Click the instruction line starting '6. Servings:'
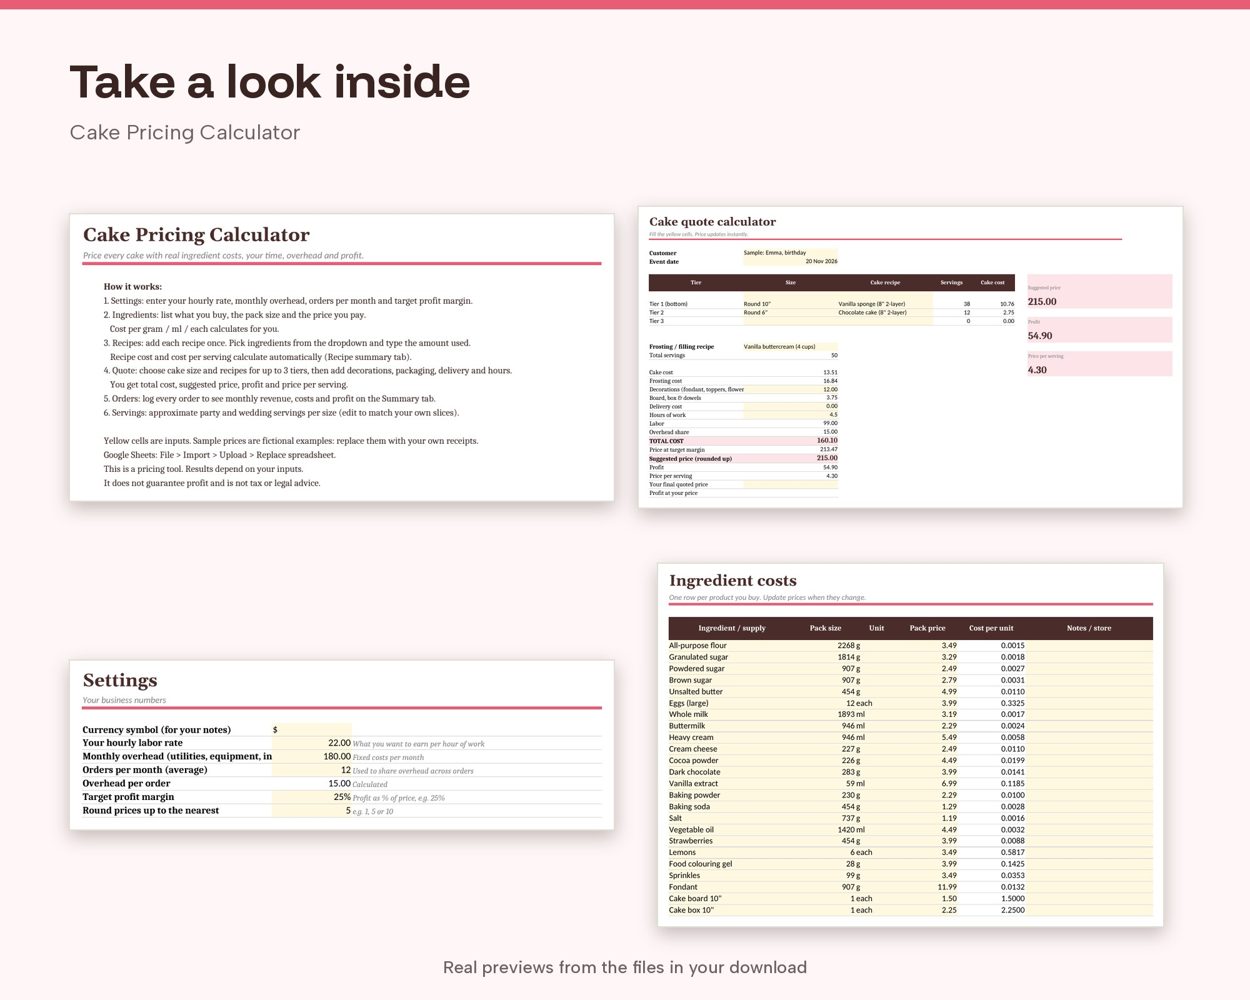Viewport: 1250px width, 1000px height. (281, 413)
